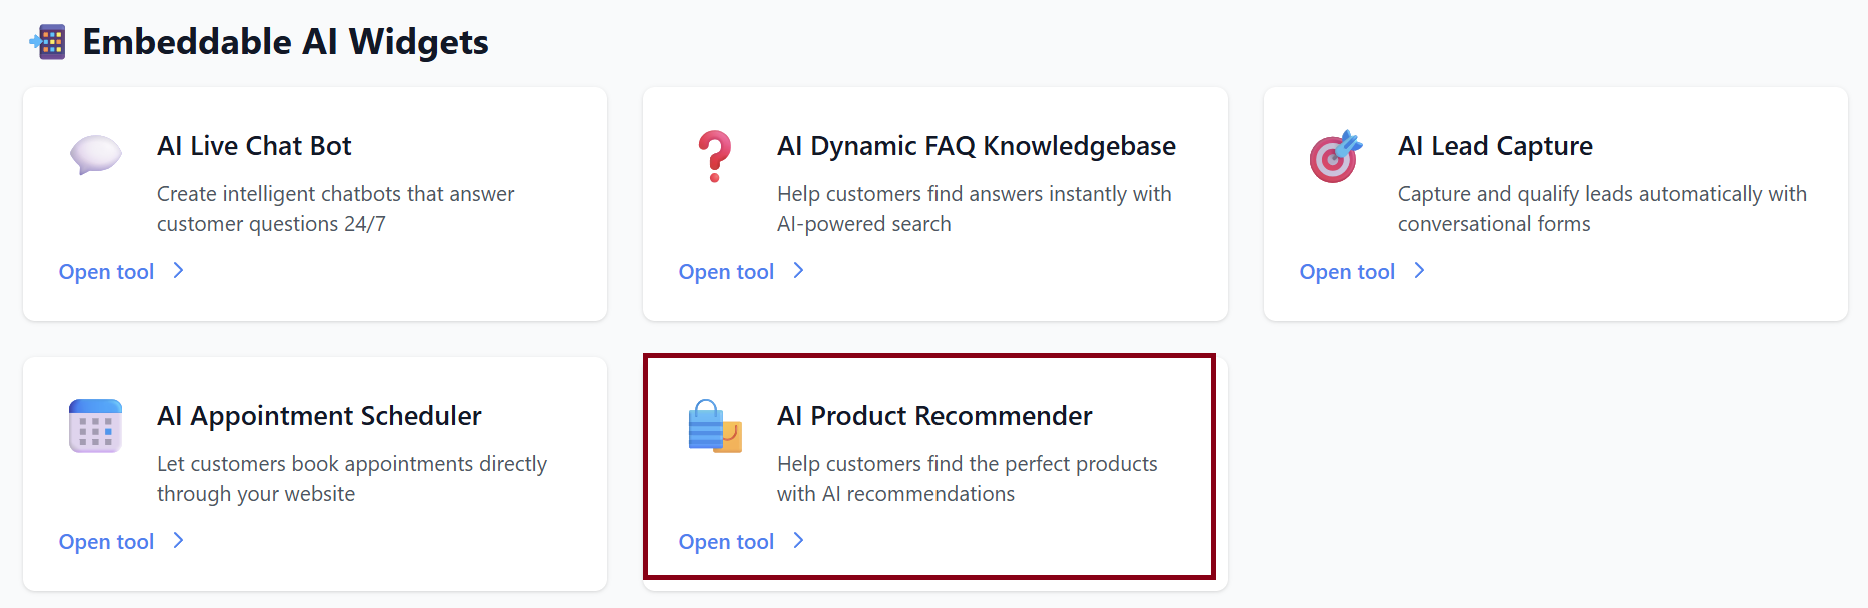Open tool link for AI Dynamic FAQ Knowledgebase
Viewport: 1868px width, 608px height.
point(727,272)
